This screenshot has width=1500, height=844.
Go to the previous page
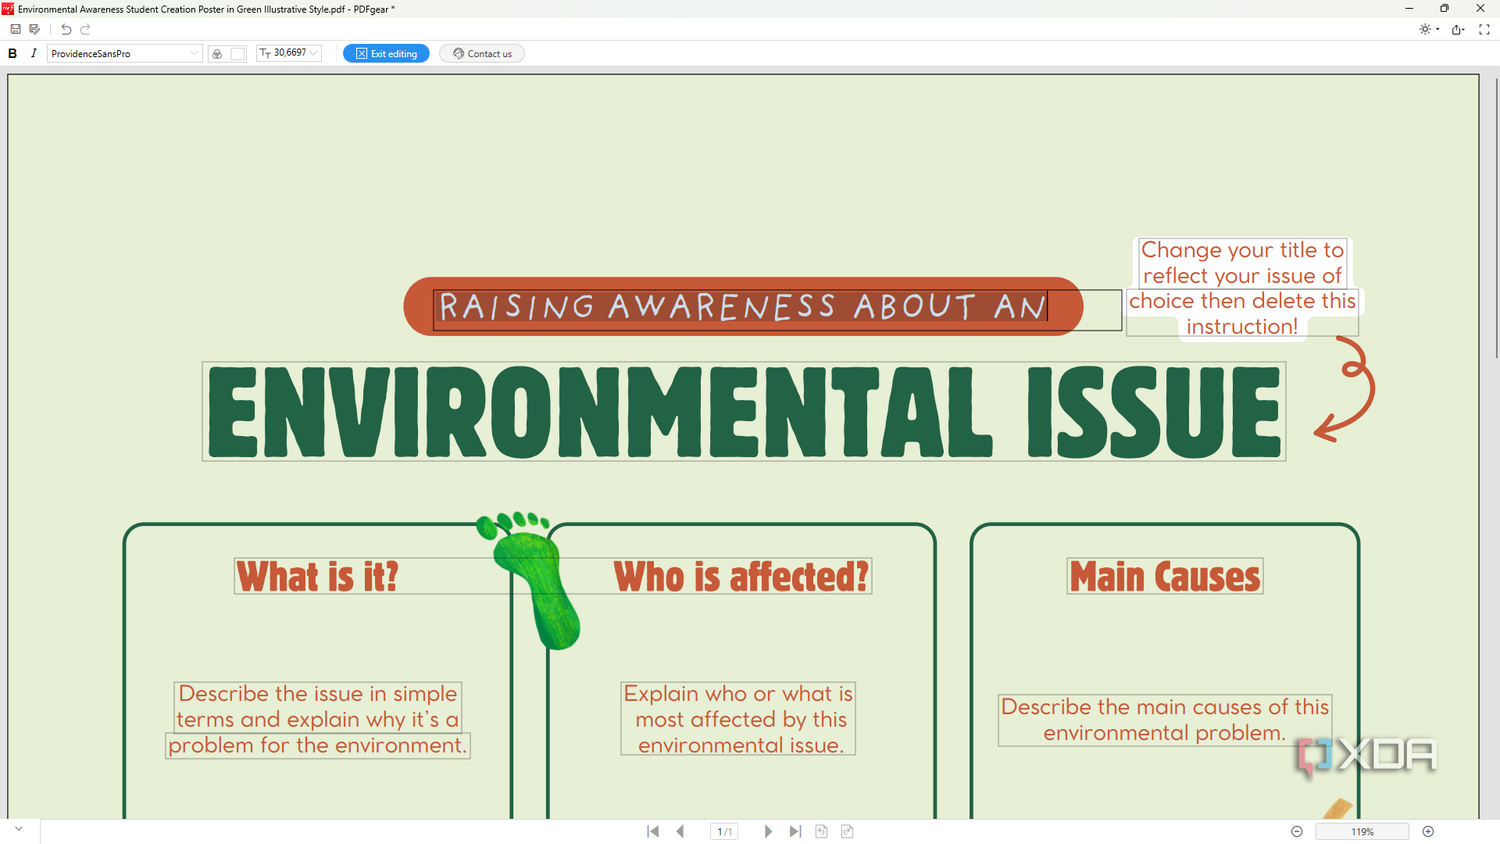680,832
